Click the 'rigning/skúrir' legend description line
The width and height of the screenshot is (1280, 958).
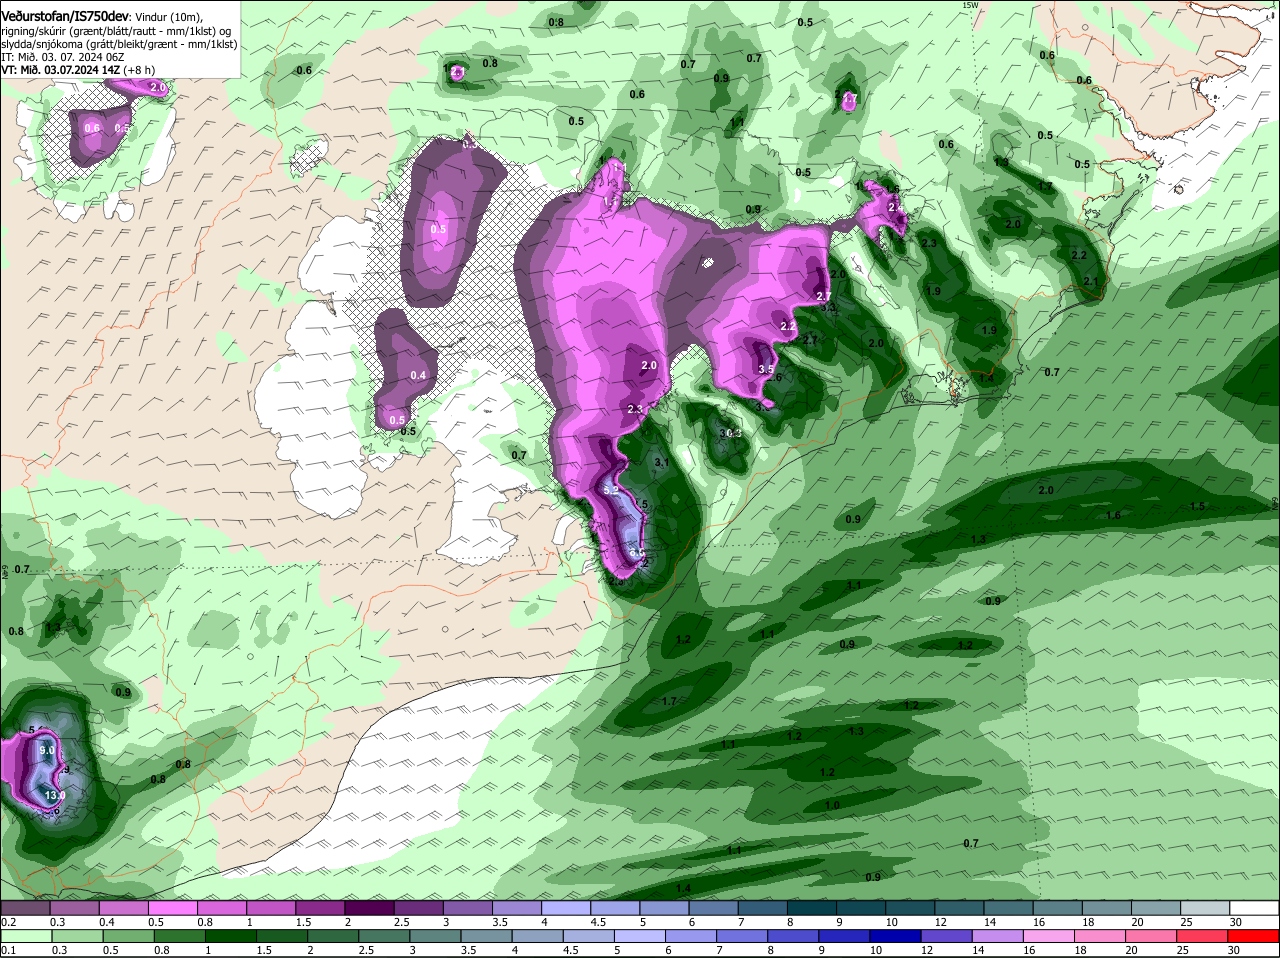point(118,30)
